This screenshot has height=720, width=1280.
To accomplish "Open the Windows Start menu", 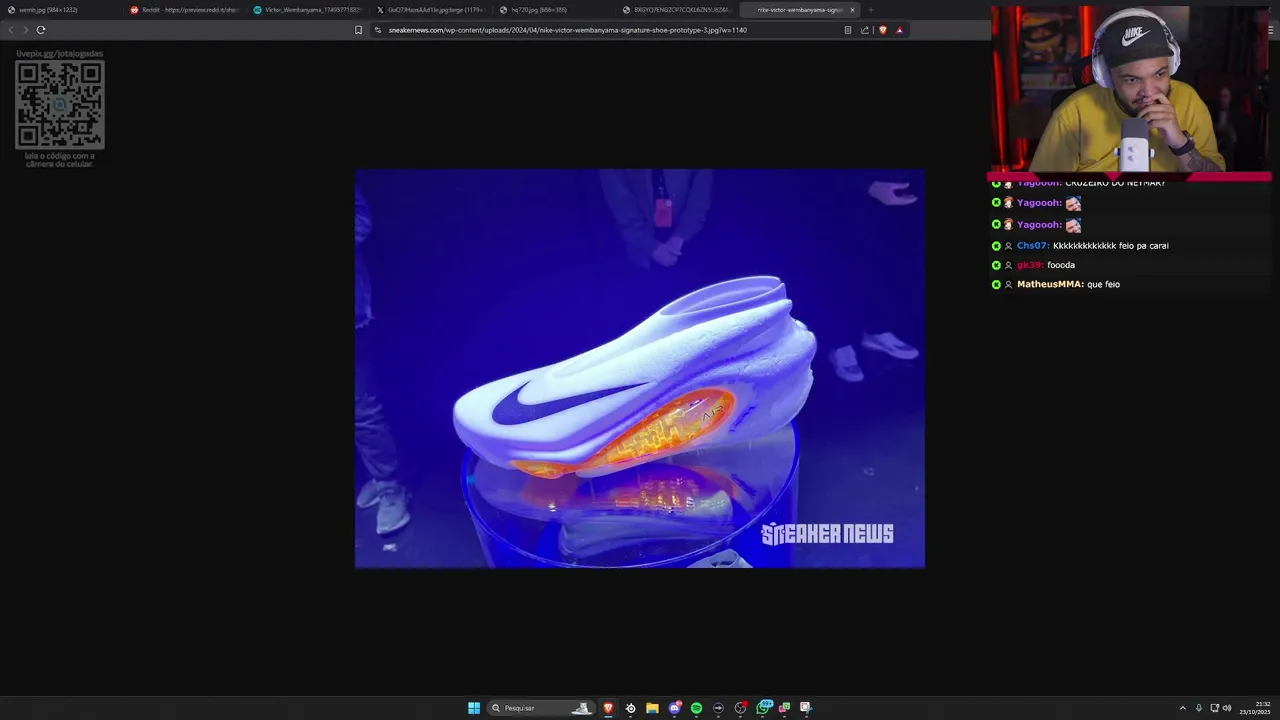I will pos(474,708).
